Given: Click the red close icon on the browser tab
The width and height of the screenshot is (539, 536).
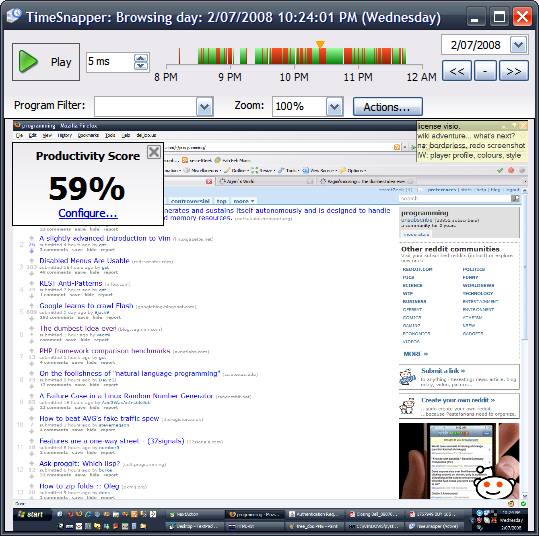Looking at the screenshot, I should 209,181.
